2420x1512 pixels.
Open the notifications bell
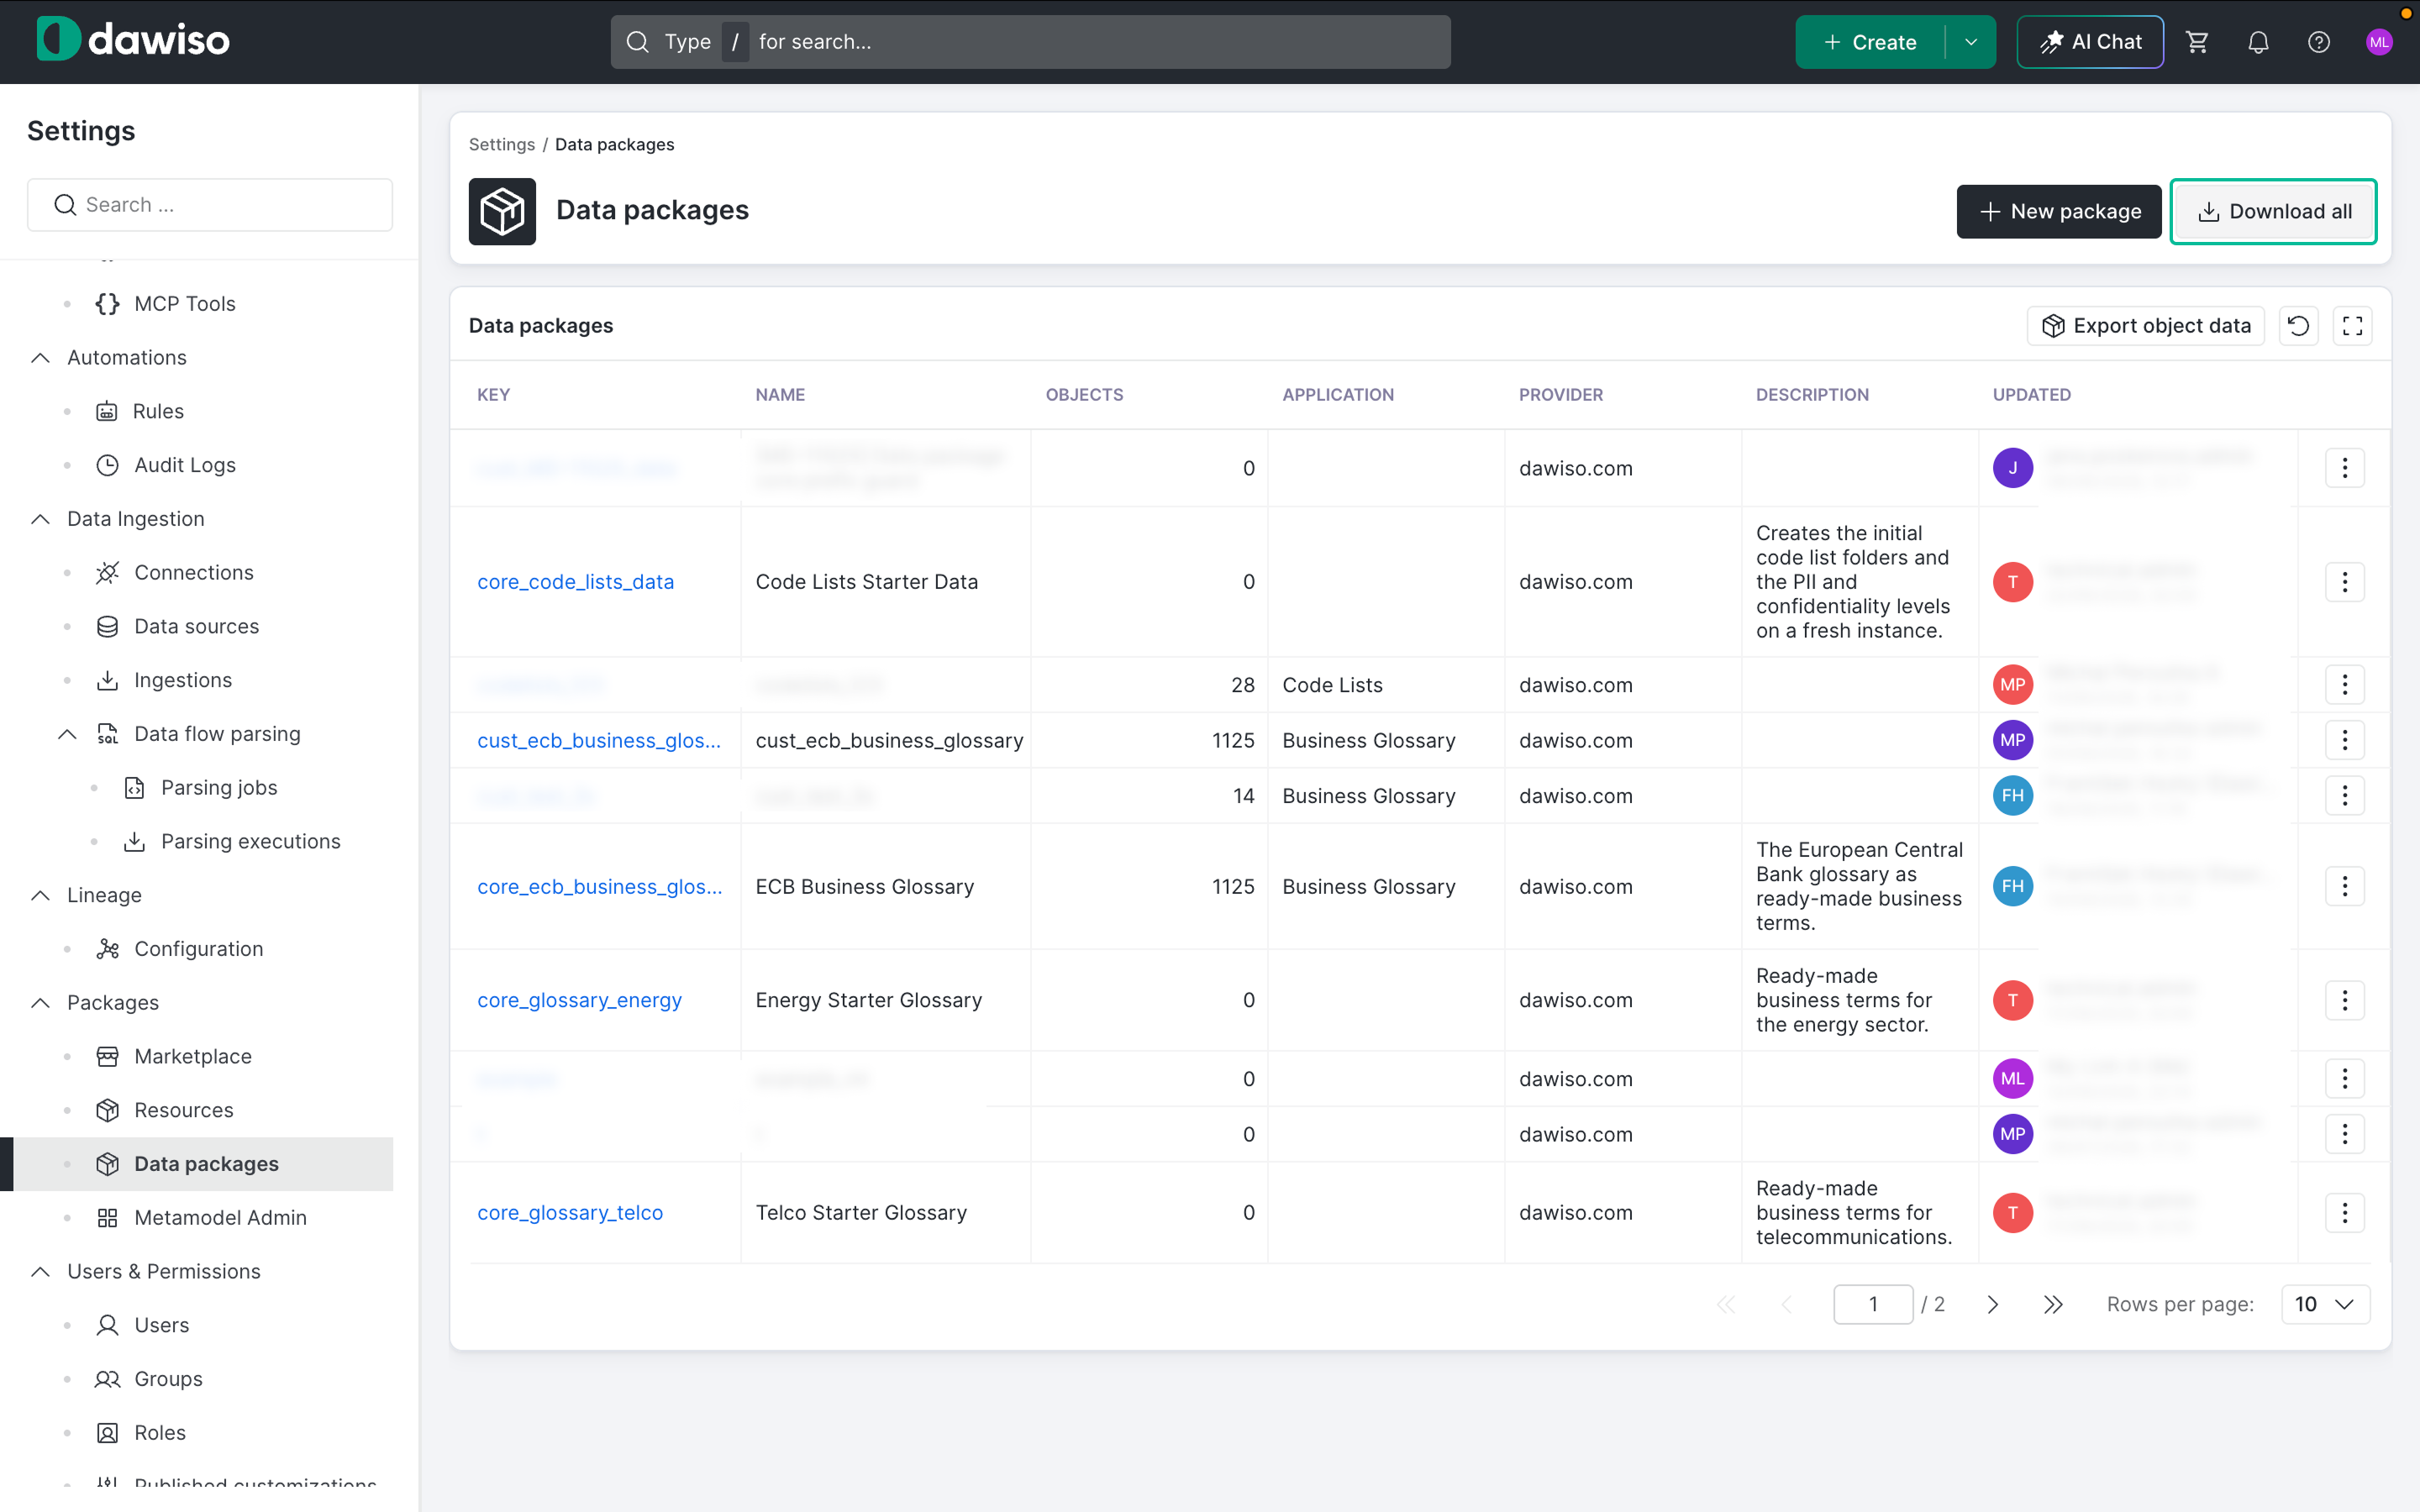(2258, 42)
